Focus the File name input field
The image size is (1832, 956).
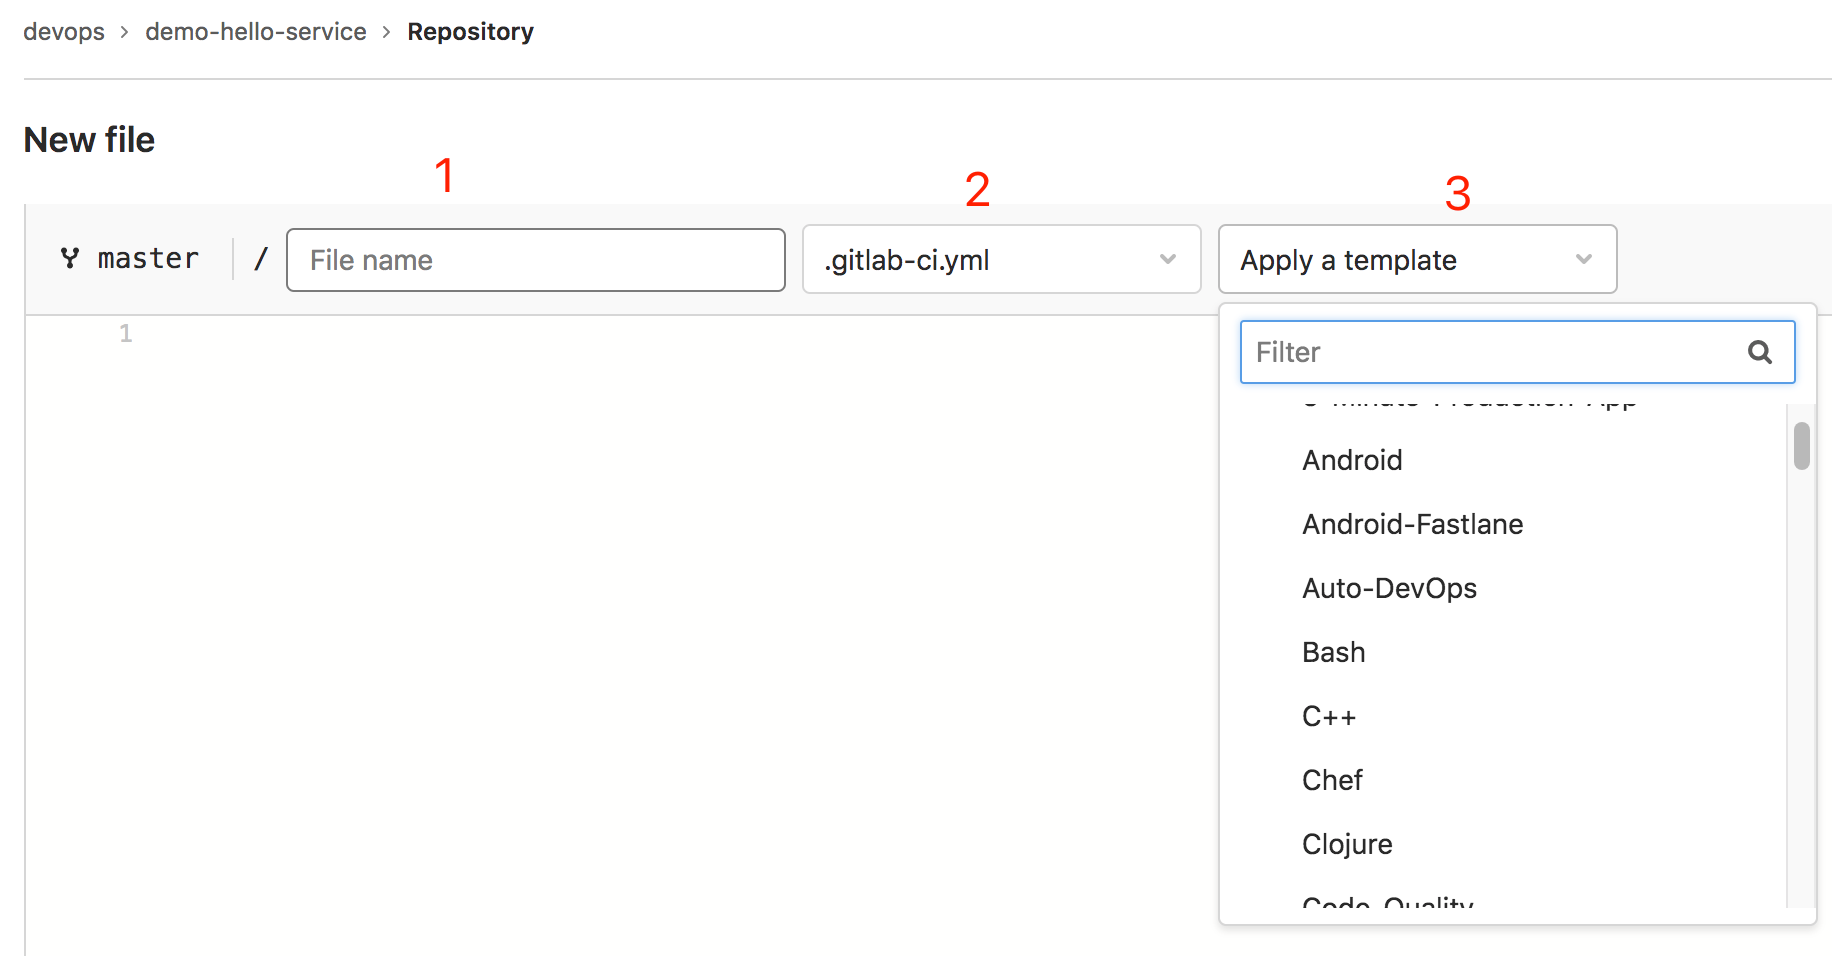(x=536, y=260)
